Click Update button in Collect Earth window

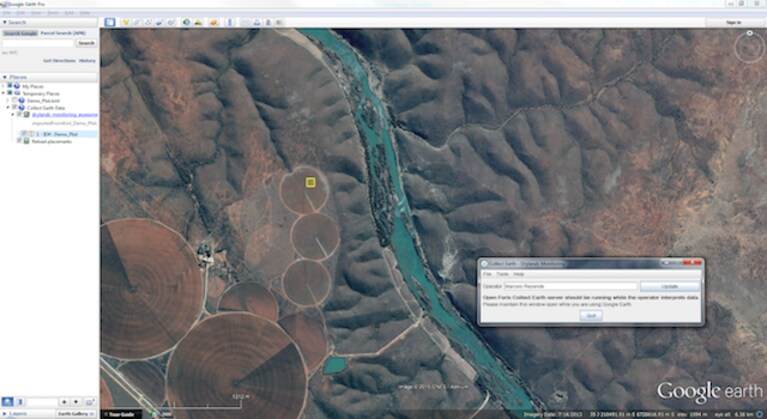[x=670, y=286]
